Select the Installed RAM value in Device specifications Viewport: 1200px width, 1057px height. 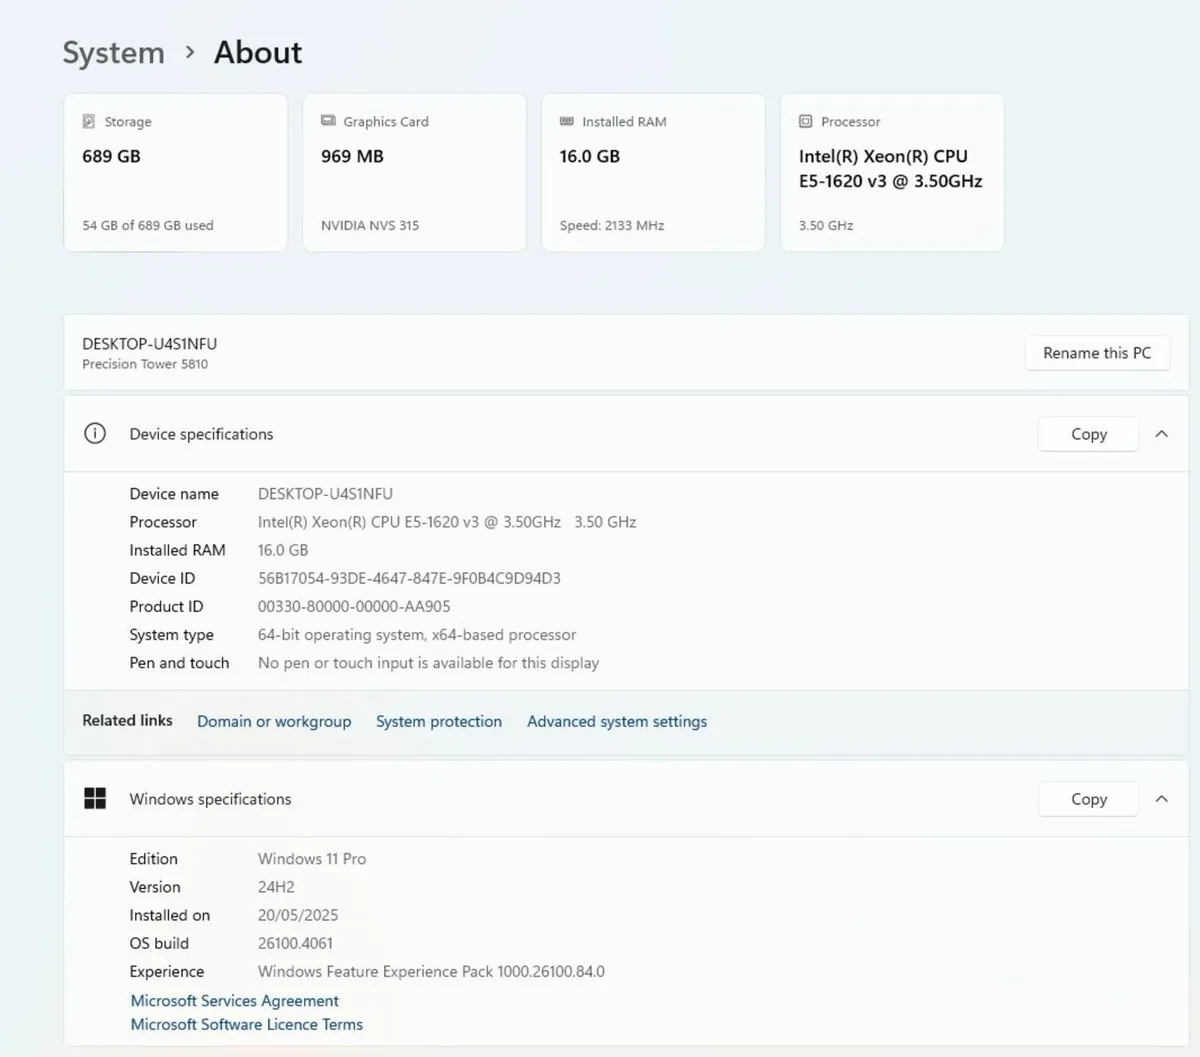283,550
